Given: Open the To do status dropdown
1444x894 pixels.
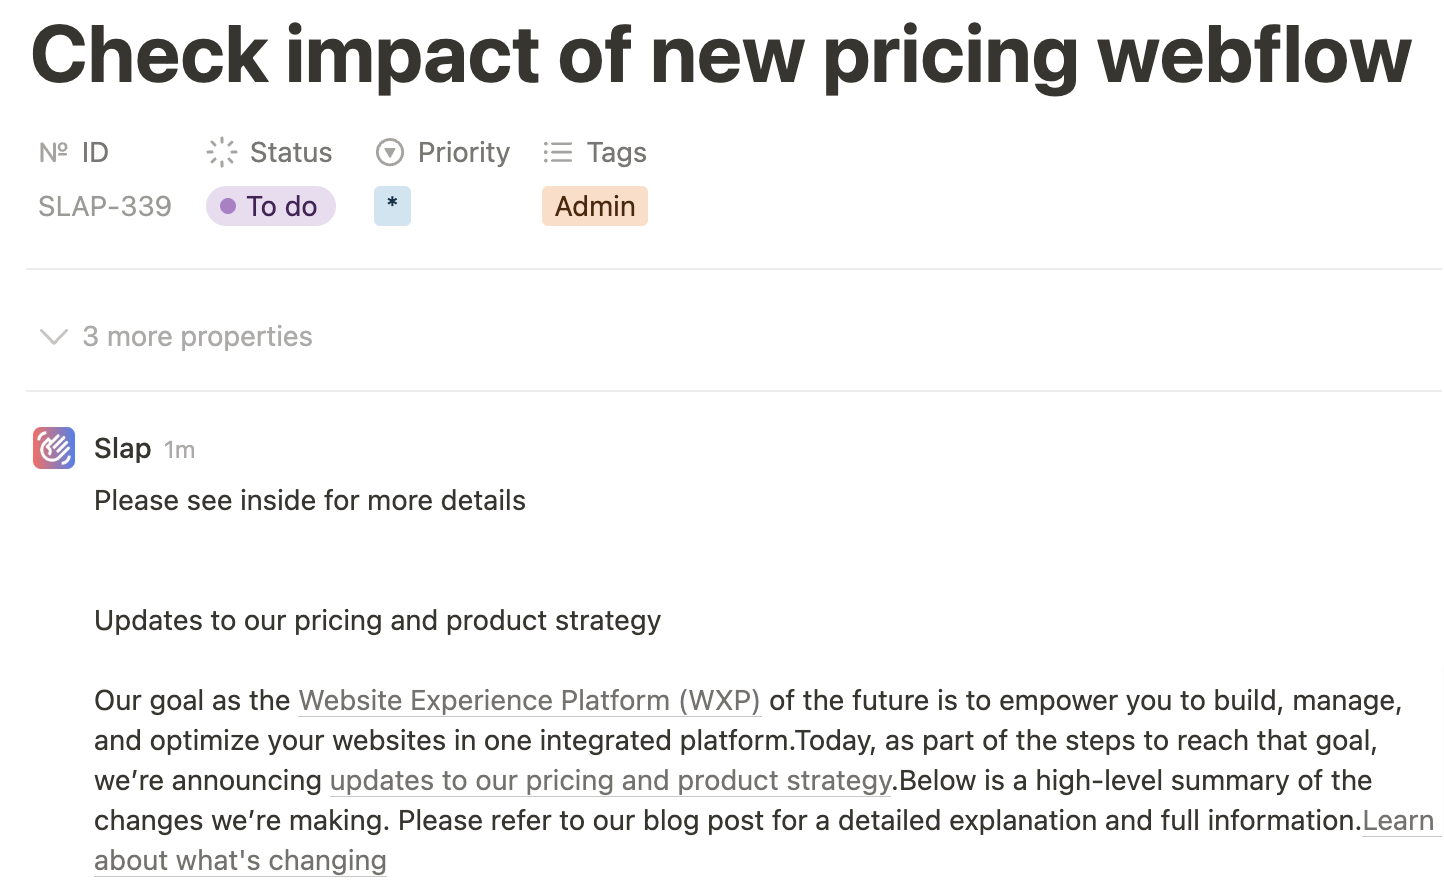Looking at the screenshot, I should pyautogui.click(x=271, y=206).
